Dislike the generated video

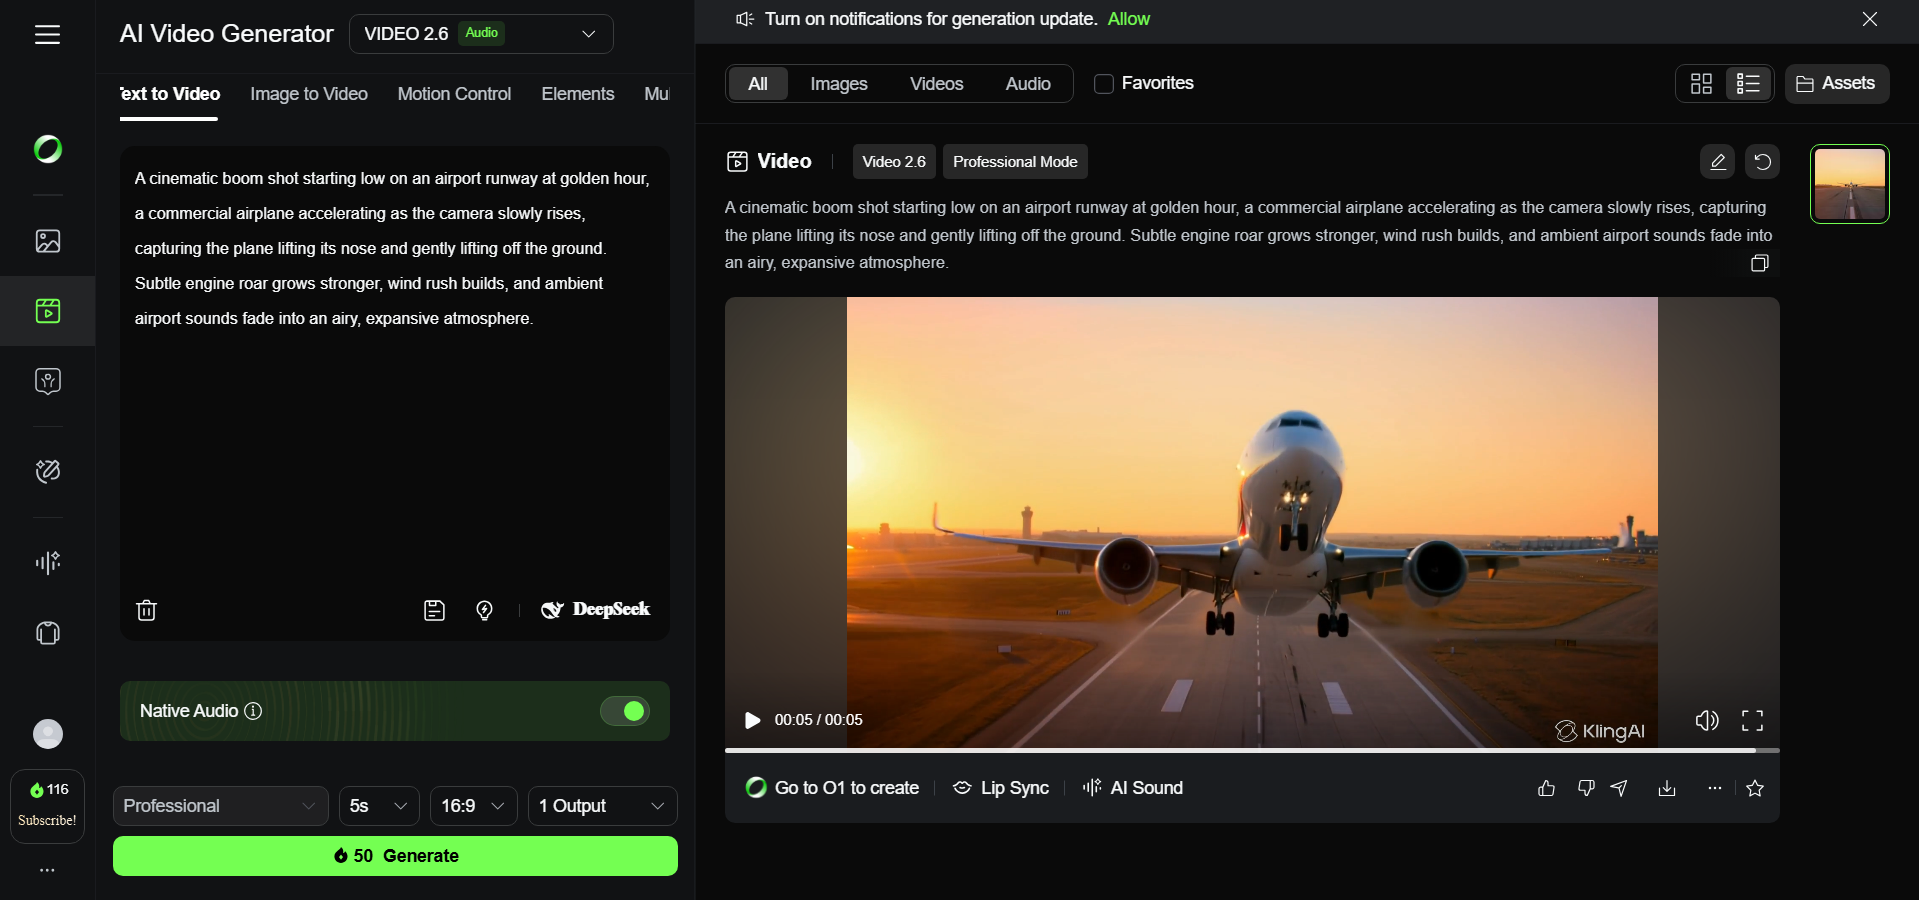point(1586,788)
